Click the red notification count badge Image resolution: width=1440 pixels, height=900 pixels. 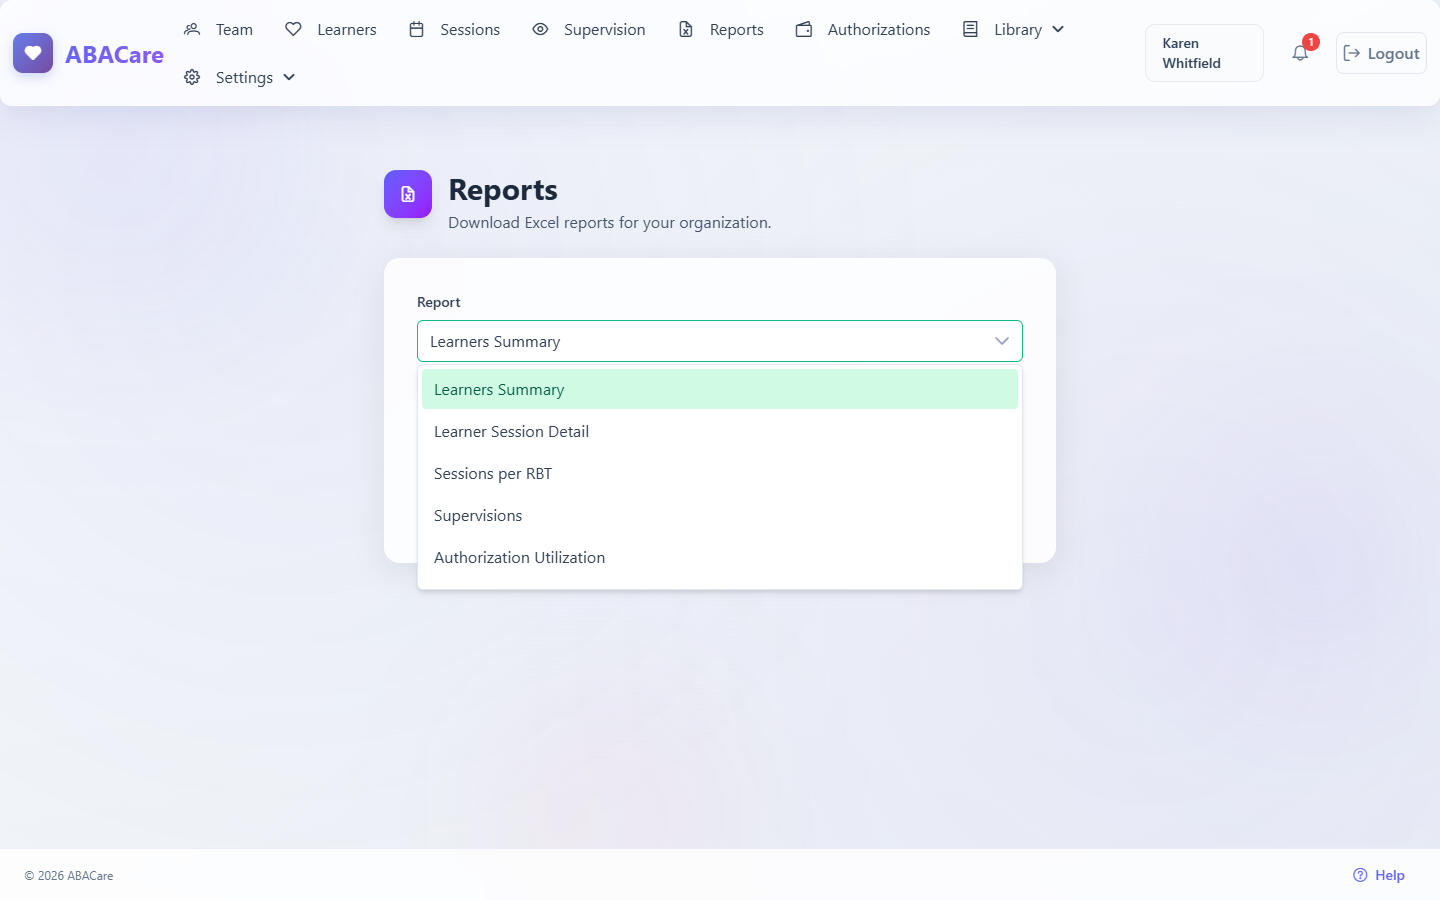[x=1311, y=42]
